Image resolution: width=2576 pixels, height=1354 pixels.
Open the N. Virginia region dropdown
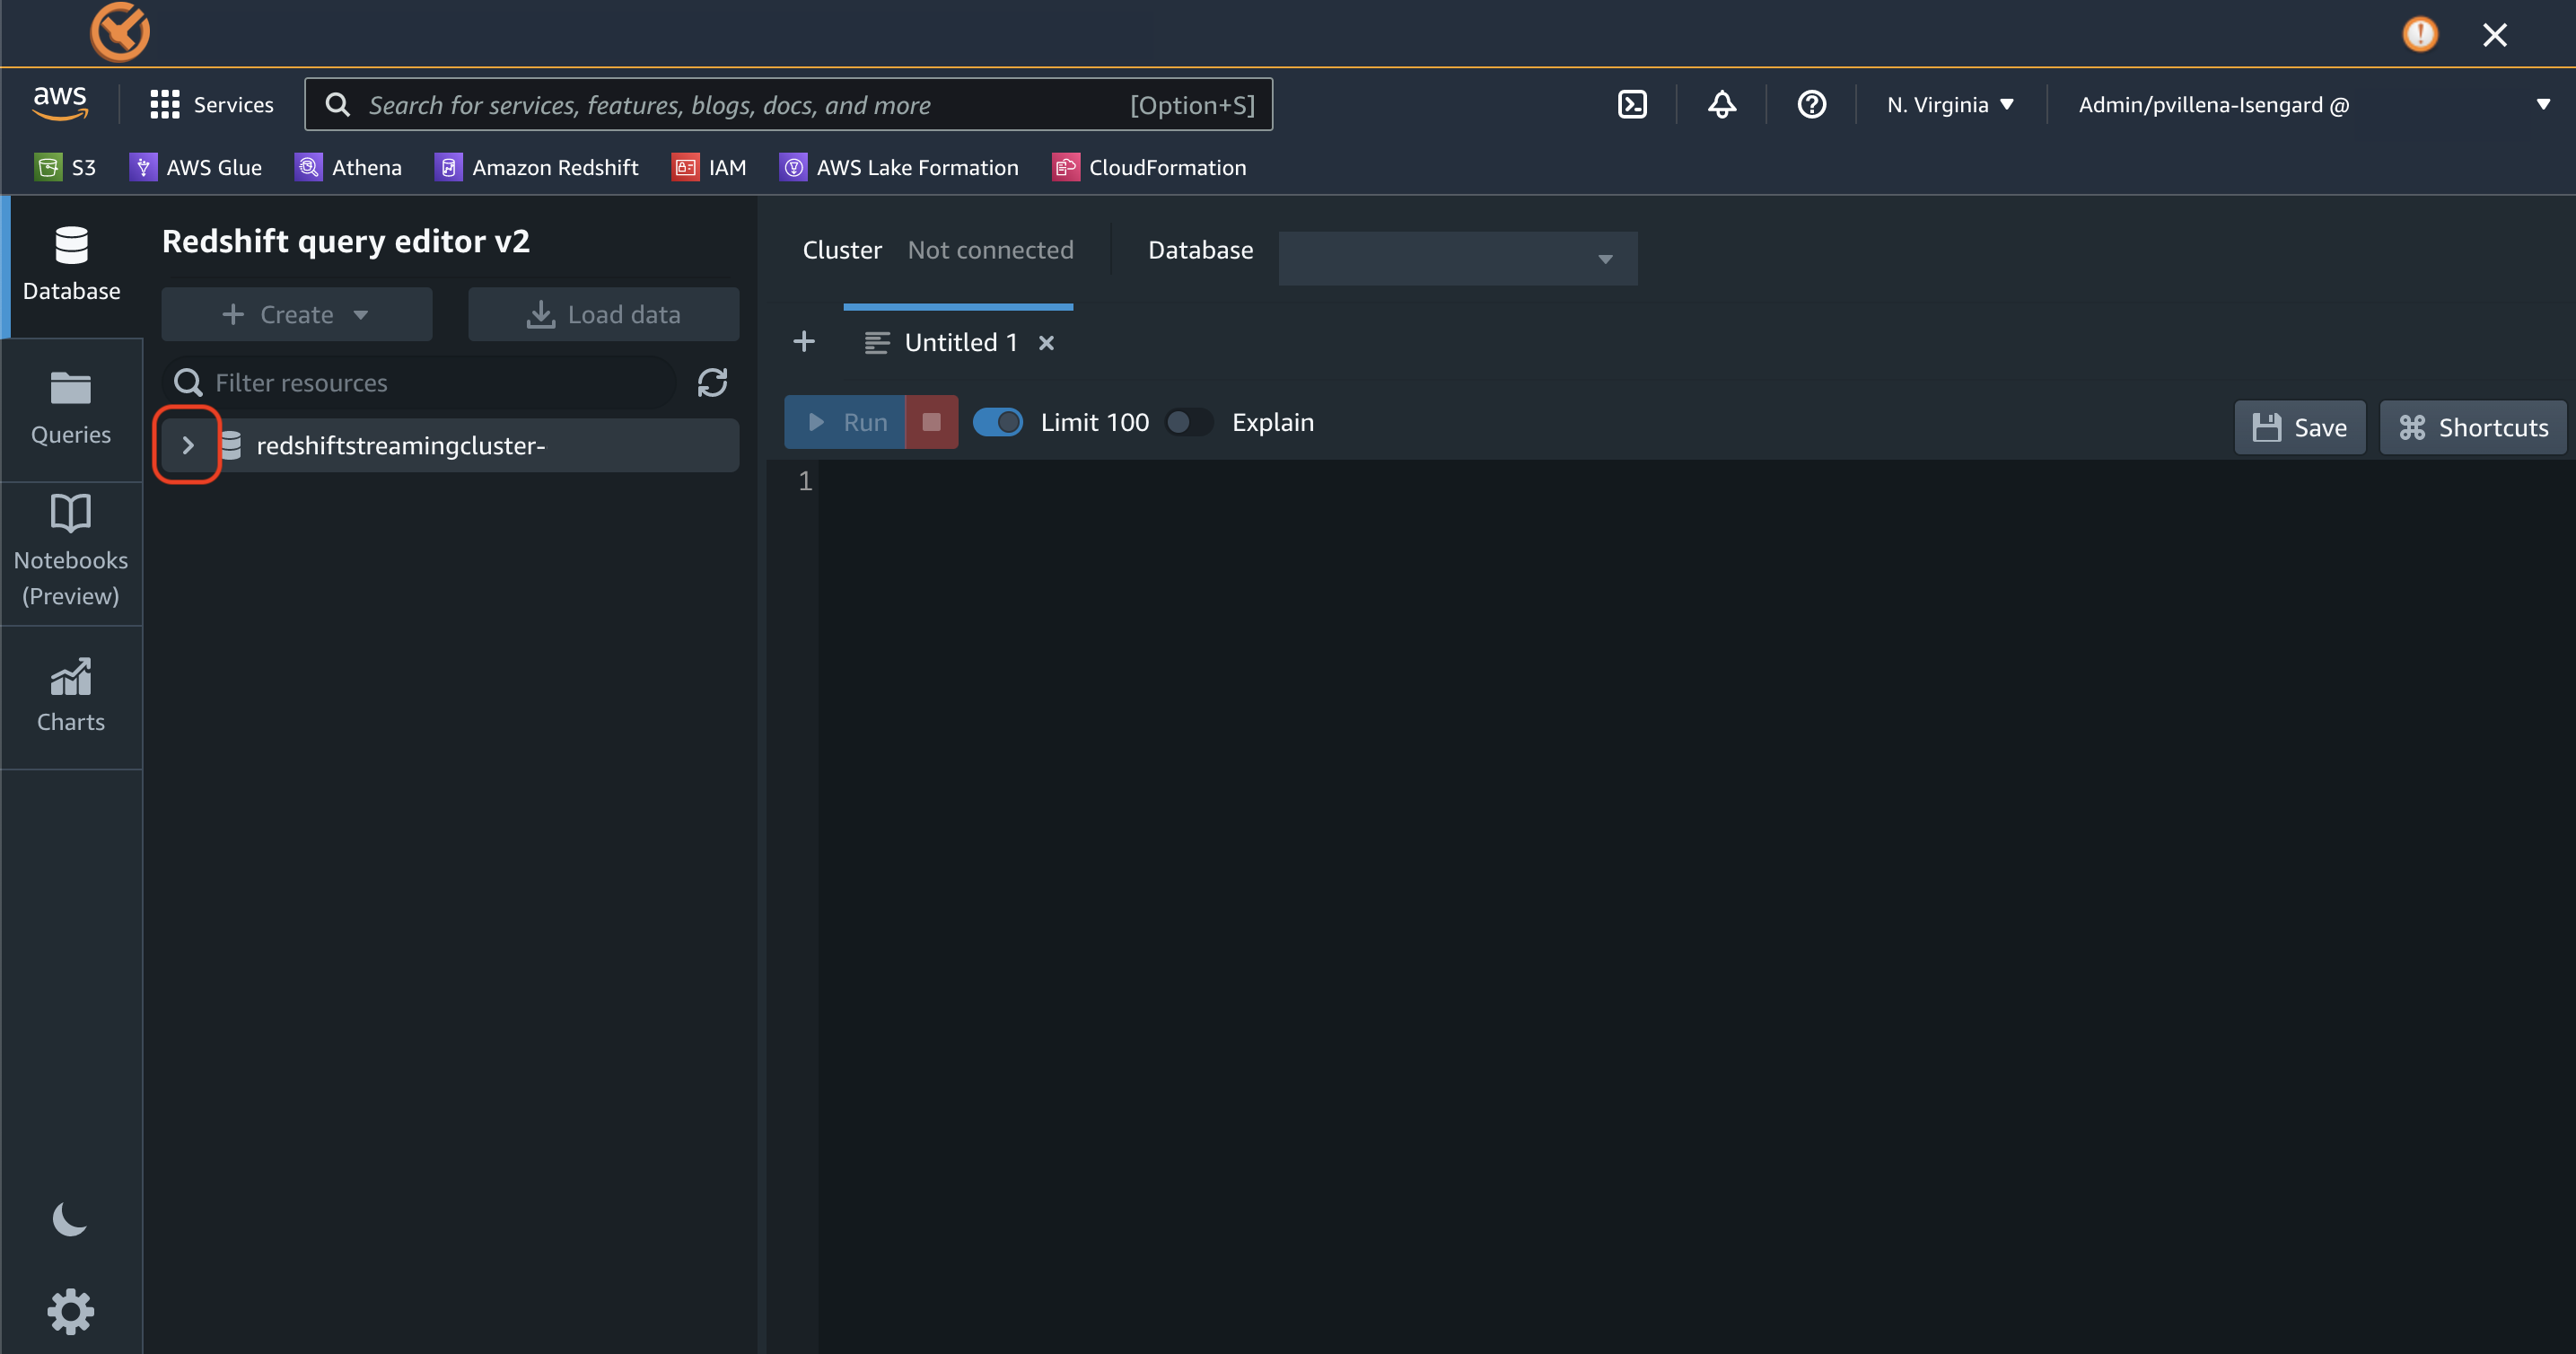point(1949,104)
